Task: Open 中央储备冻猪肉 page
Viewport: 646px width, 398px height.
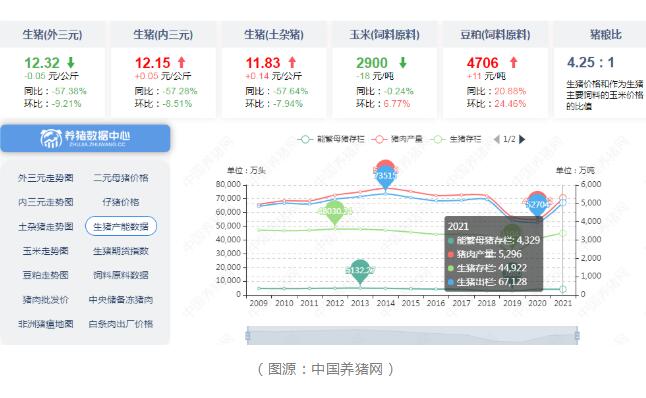Action: [x=121, y=300]
